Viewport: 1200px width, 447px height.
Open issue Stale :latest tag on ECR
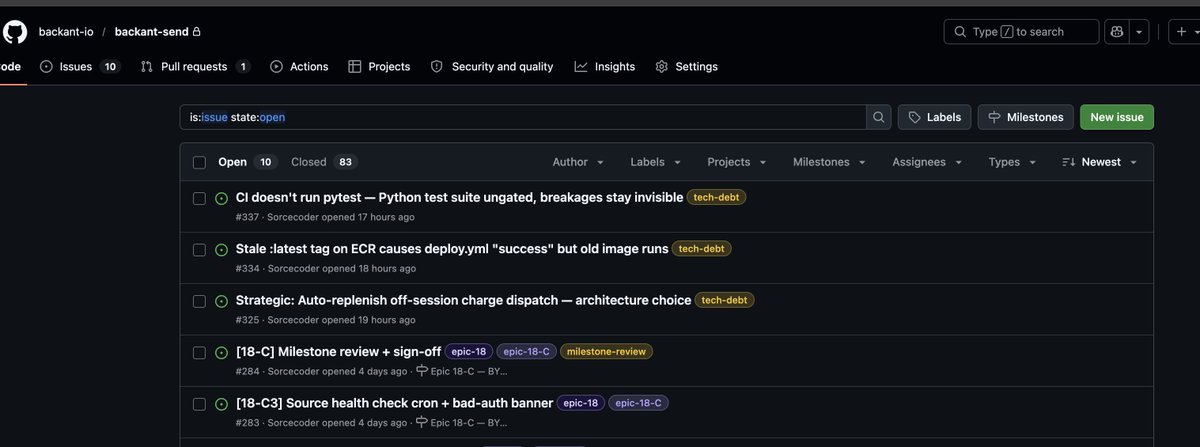click(x=452, y=248)
